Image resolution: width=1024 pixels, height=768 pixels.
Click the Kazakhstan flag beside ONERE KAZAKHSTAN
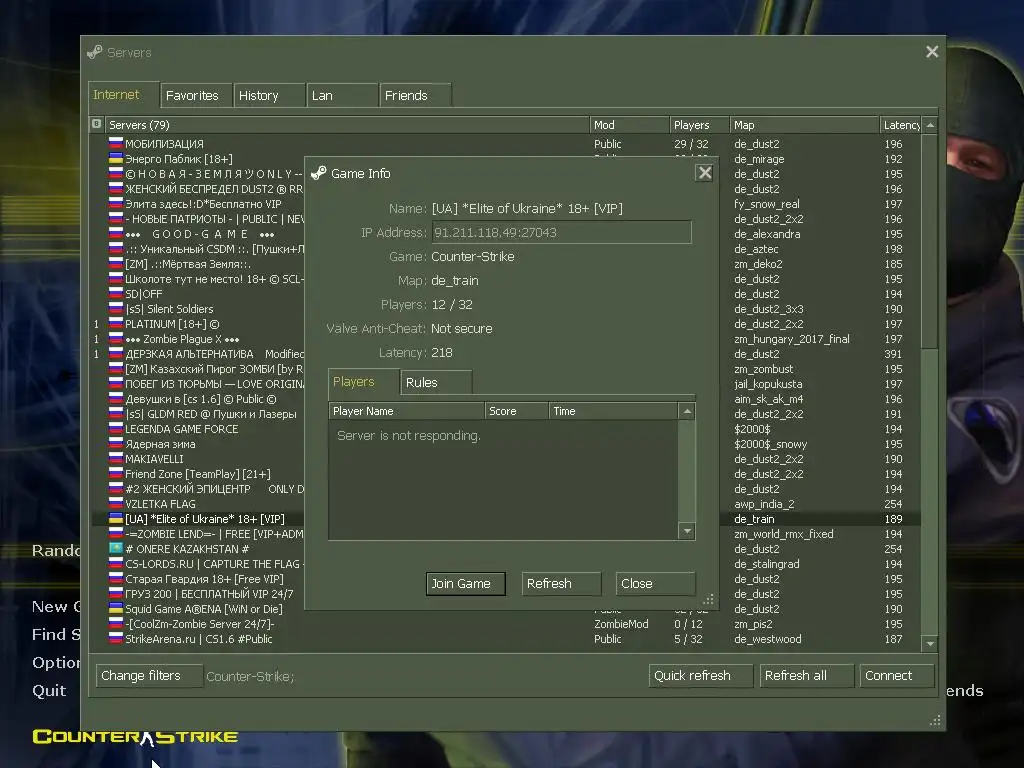[x=116, y=549]
